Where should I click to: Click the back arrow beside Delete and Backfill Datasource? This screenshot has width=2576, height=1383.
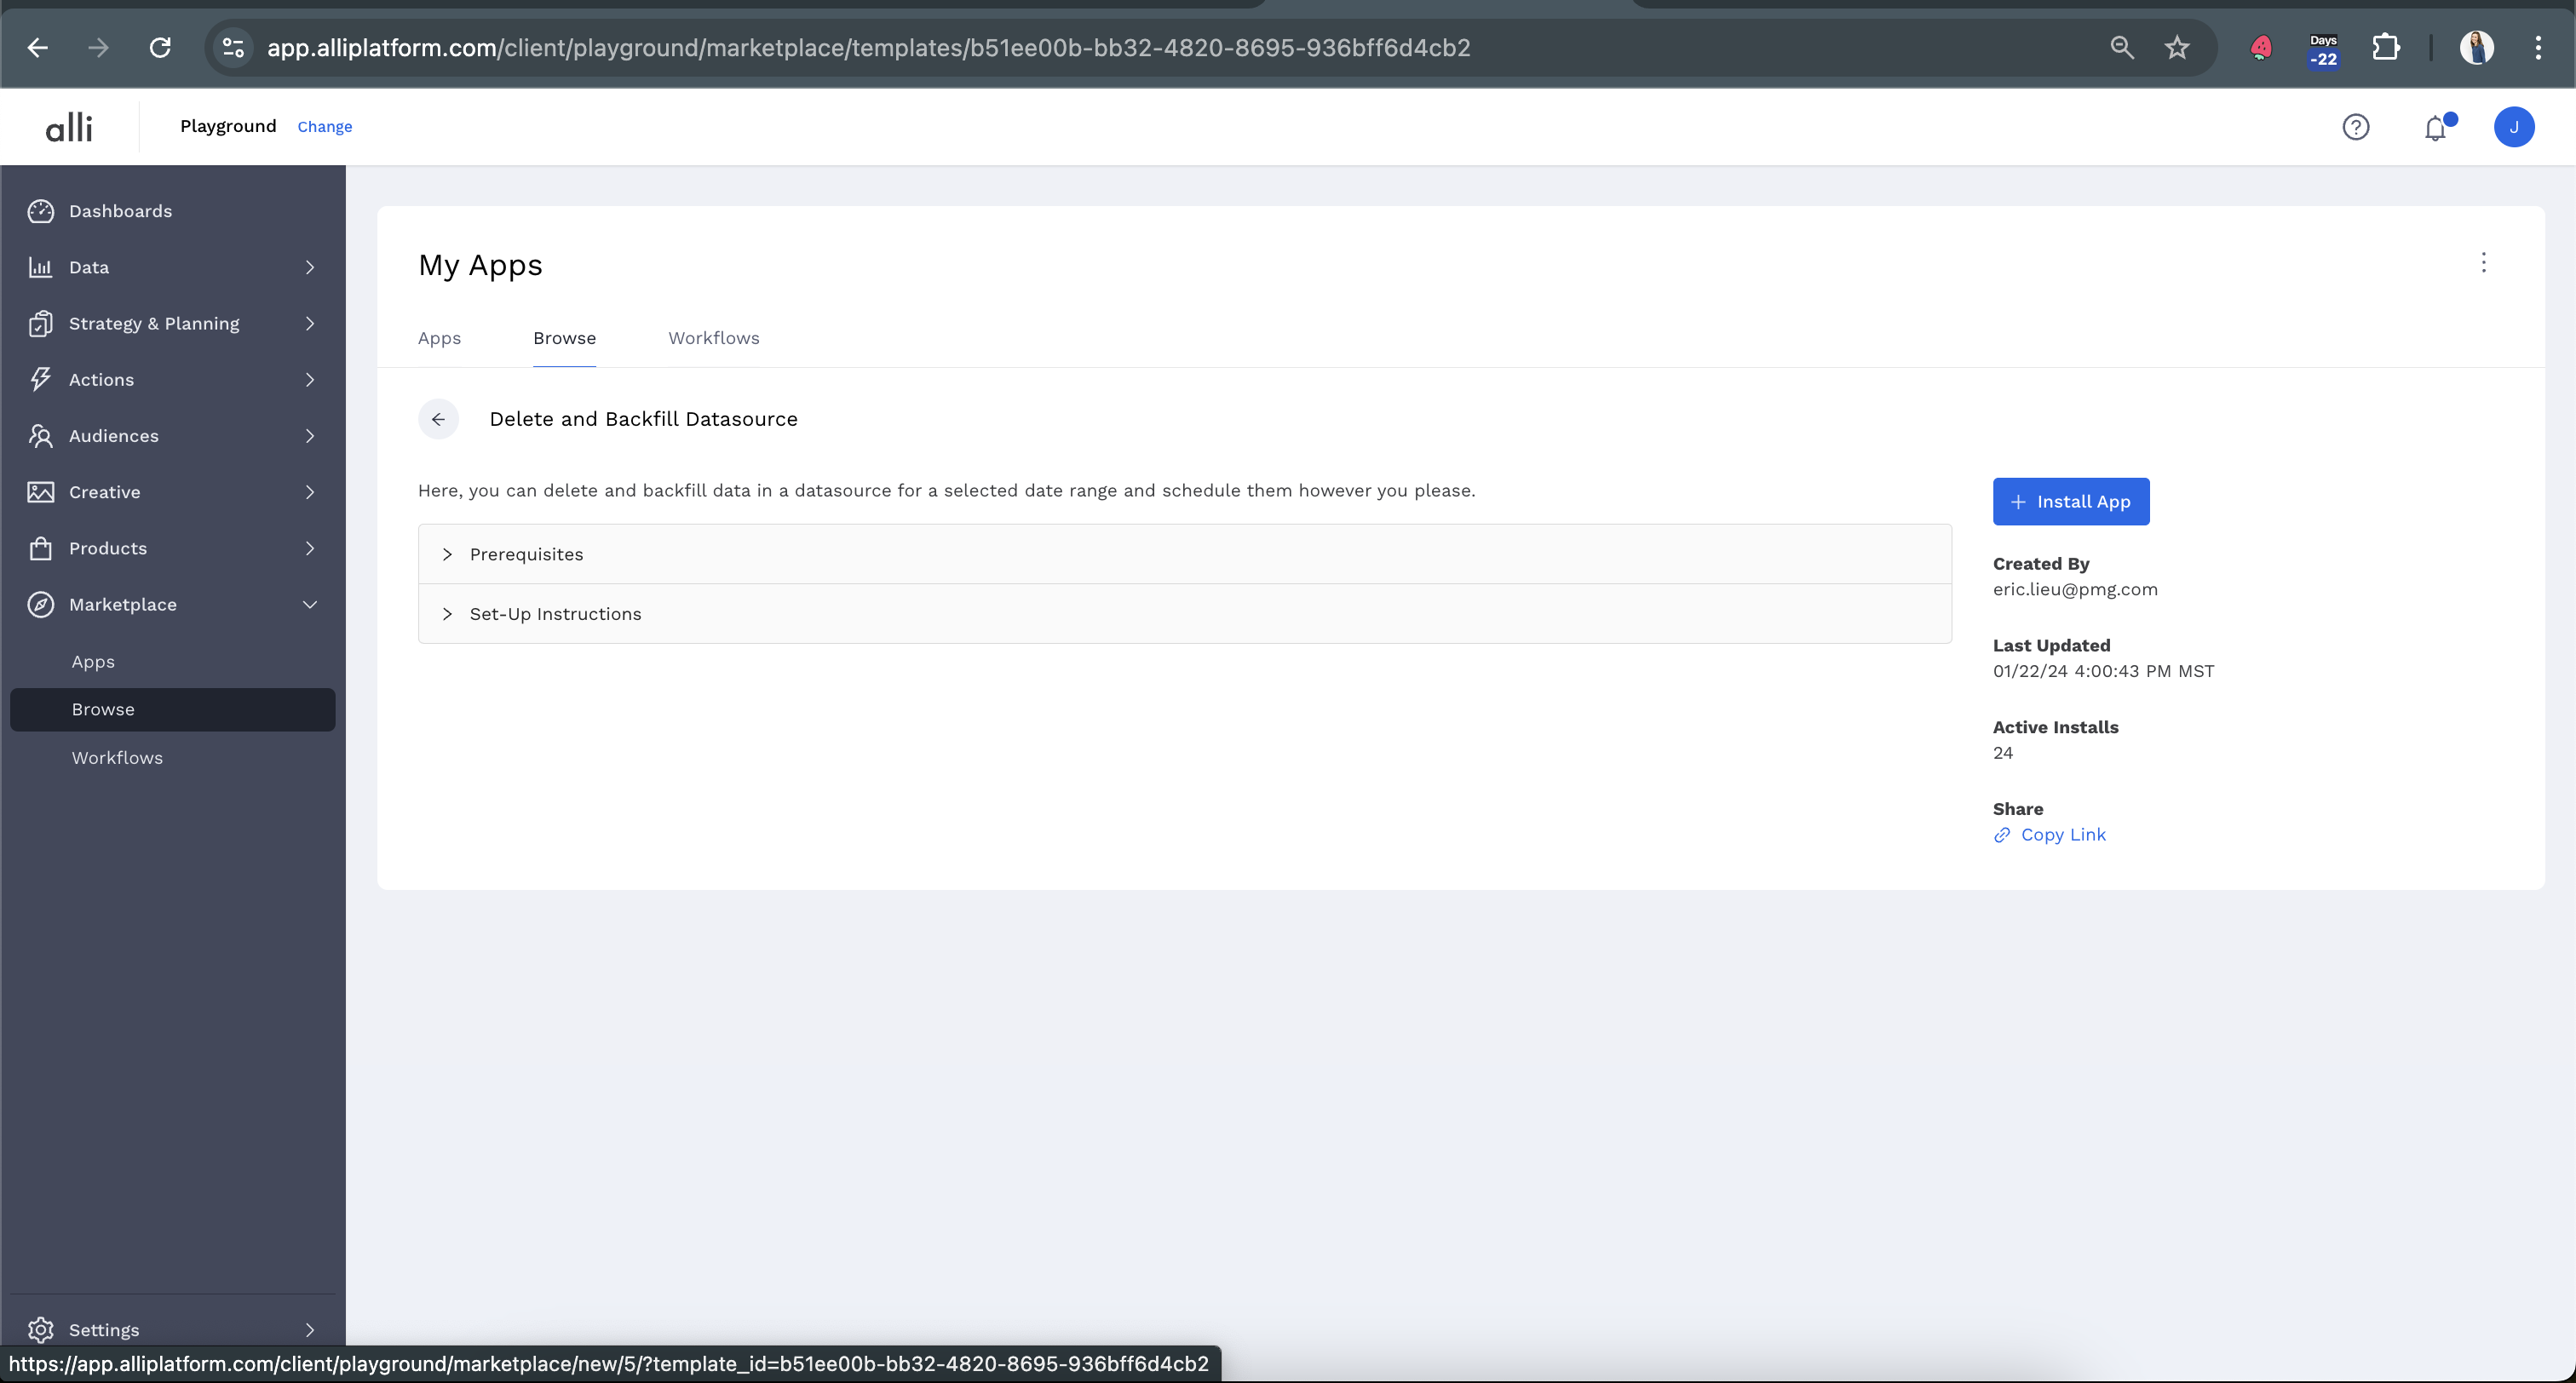tap(438, 419)
